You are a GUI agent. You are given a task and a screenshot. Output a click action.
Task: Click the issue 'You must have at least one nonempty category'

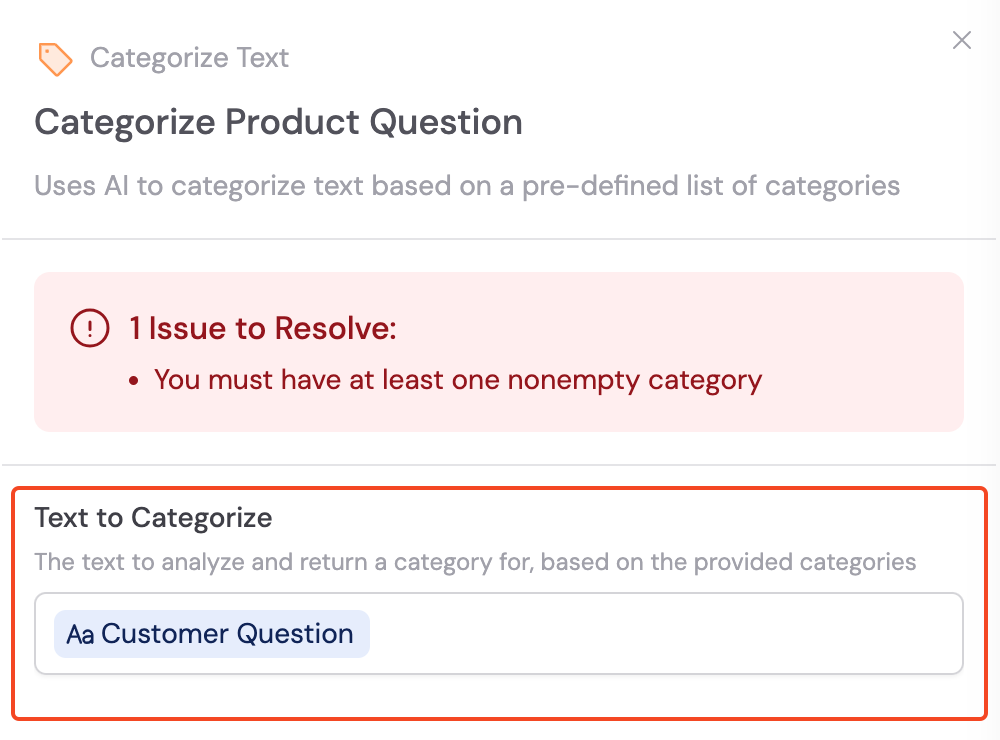coord(458,380)
